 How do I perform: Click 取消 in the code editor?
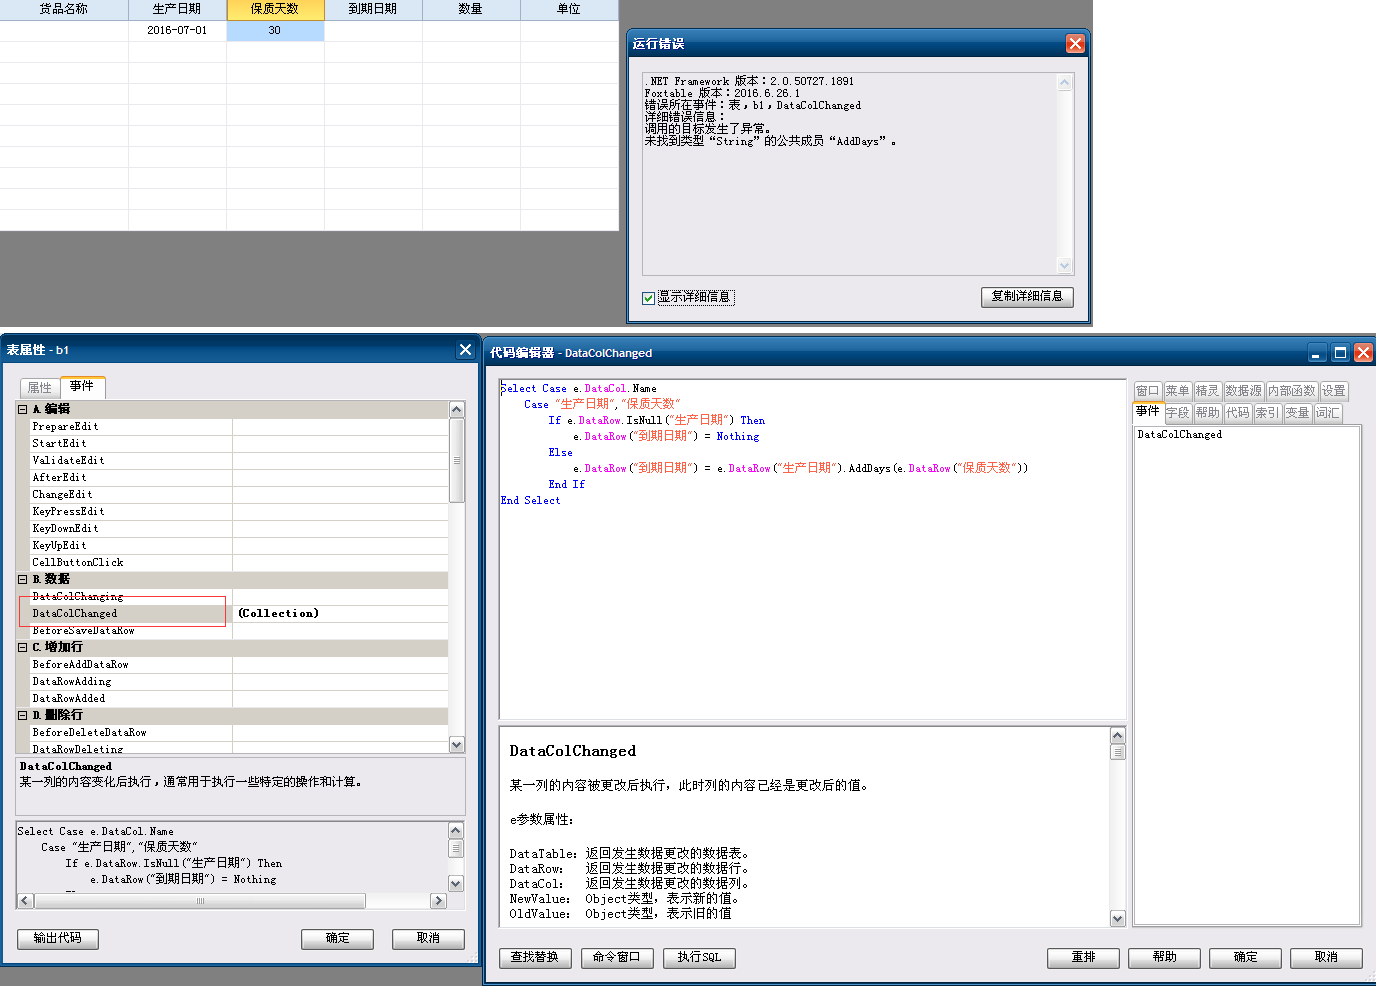(x=1326, y=958)
